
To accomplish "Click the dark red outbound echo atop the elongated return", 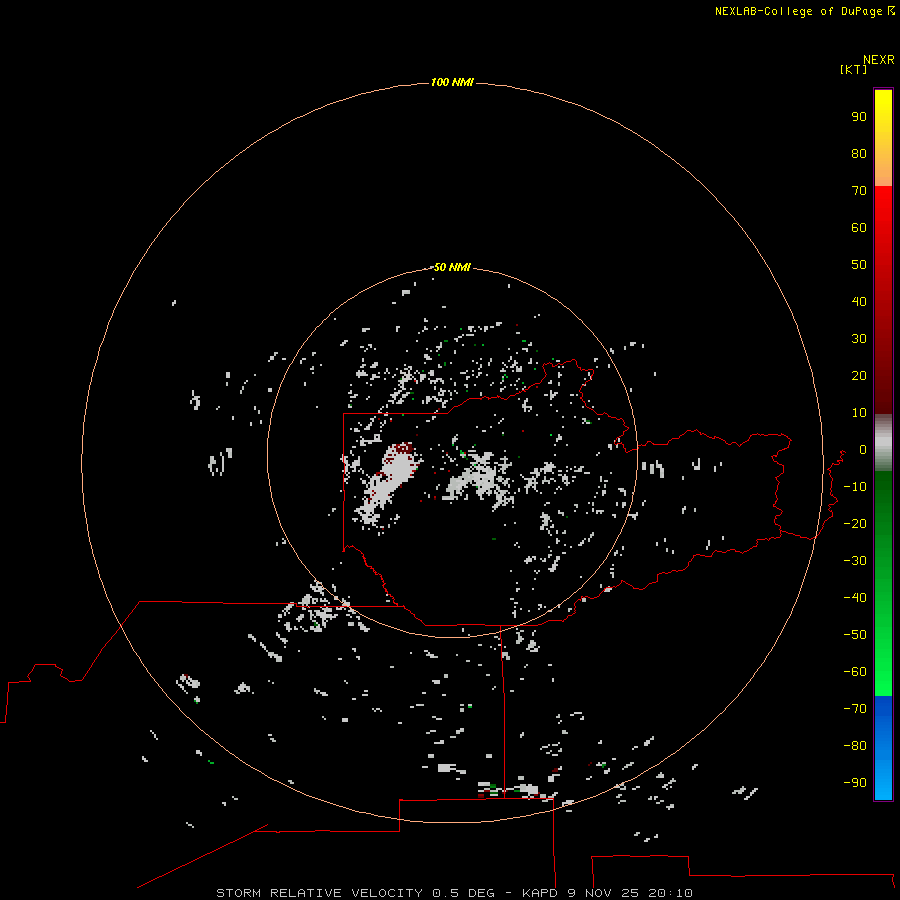I will click(x=404, y=448).
